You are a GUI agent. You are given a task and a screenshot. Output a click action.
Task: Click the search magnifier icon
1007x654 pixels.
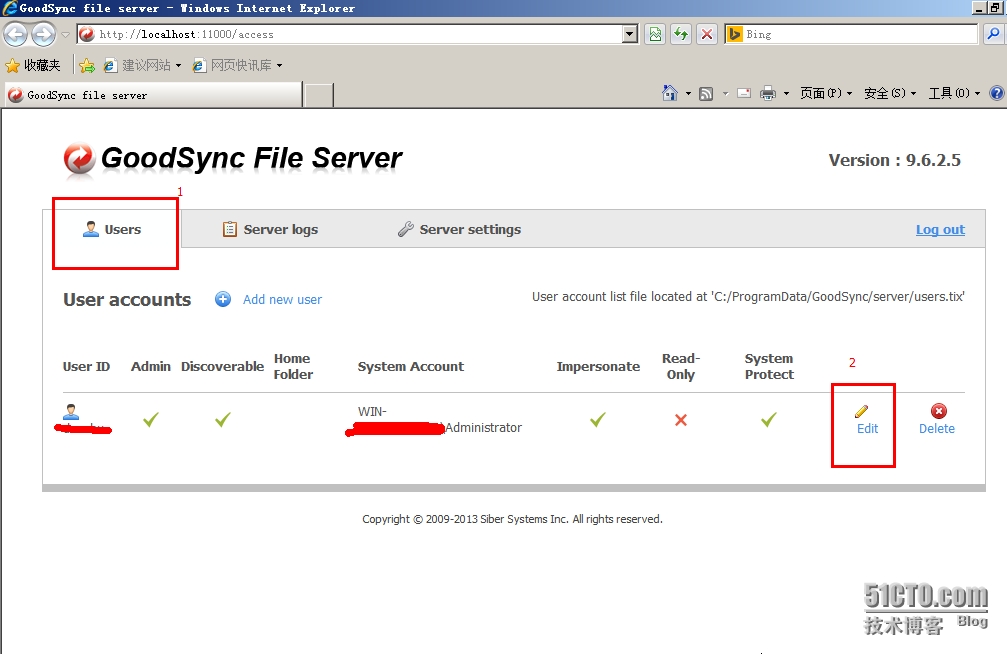pos(993,34)
